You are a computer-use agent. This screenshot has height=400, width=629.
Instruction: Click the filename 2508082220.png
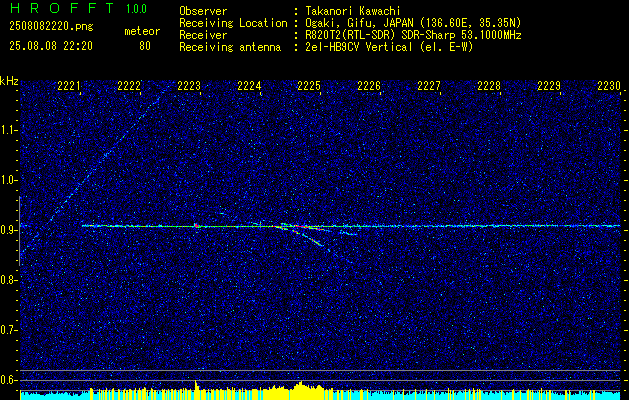pyautogui.click(x=51, y=27)
